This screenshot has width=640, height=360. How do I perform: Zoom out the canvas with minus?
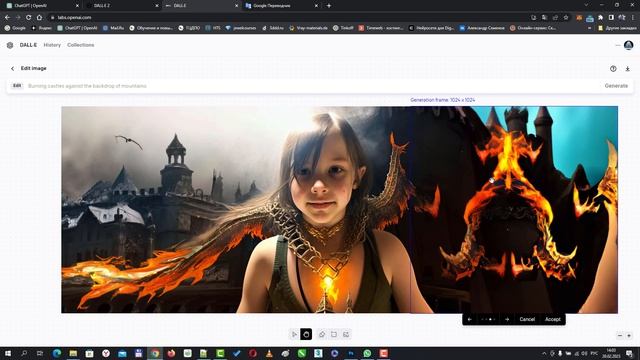(620, 336)
